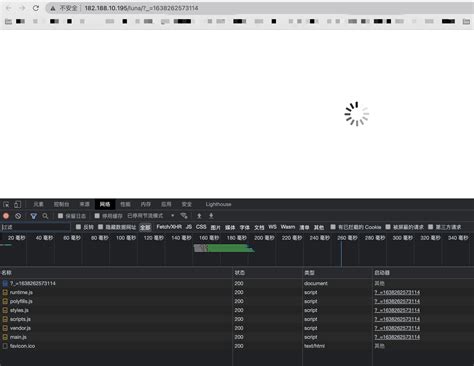
Task: Click the not-secure warning icon in address bar
Action: [53, 8]
